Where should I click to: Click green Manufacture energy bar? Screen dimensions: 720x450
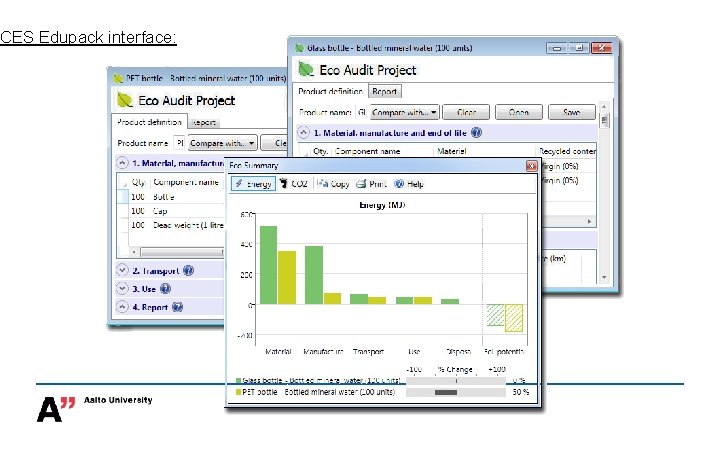tap(314, 275)
